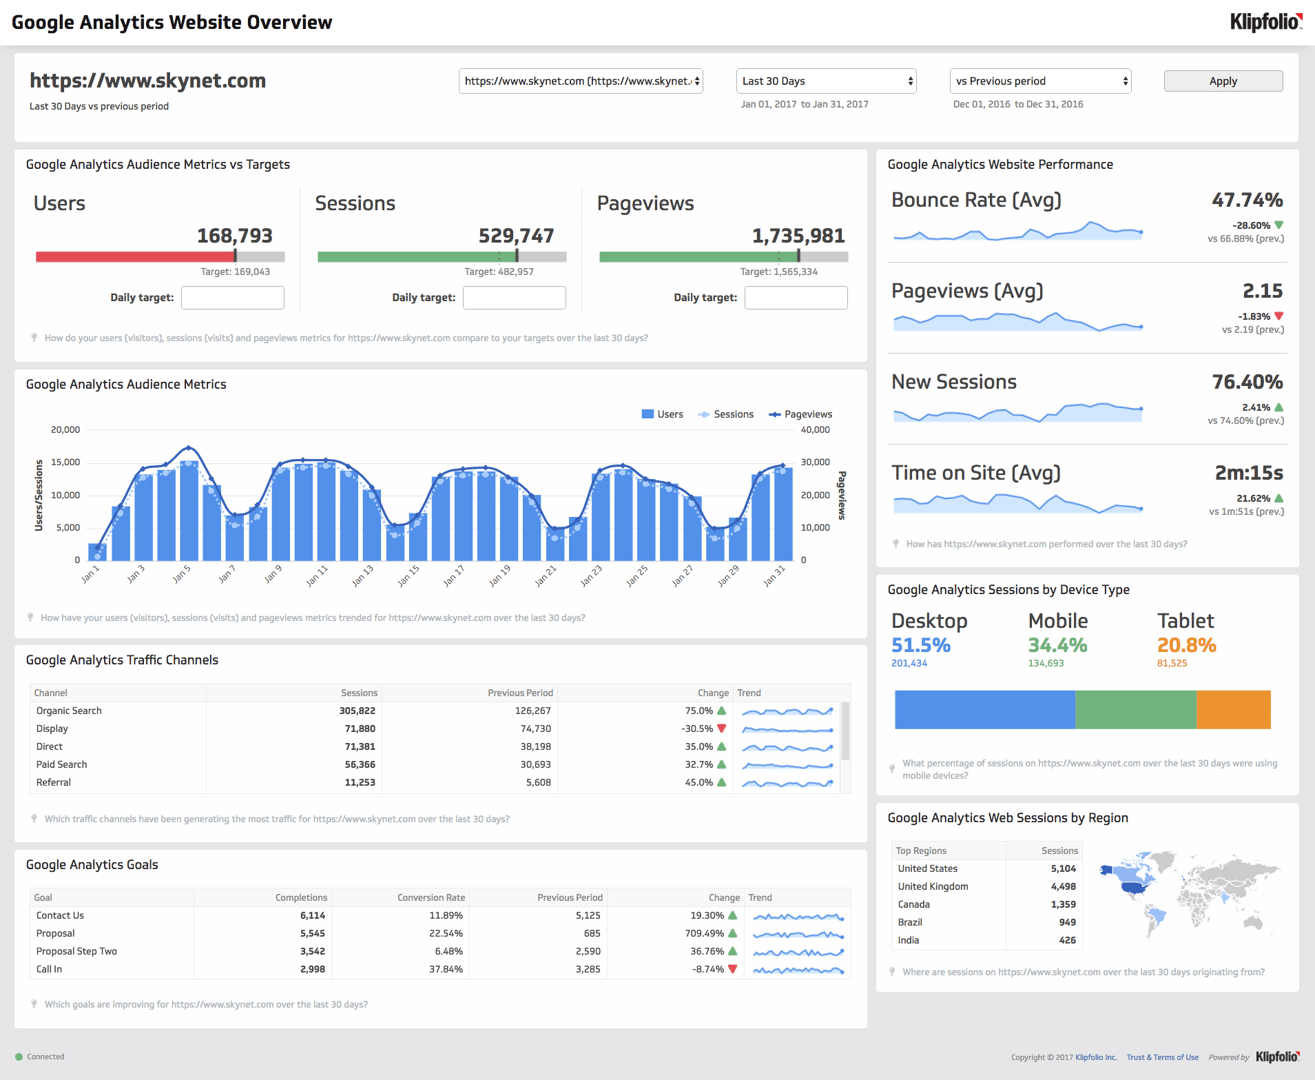Toggle the Users series in the chart legend
The width and height of the screenshot is (1315, 1080).
point(662,413)
